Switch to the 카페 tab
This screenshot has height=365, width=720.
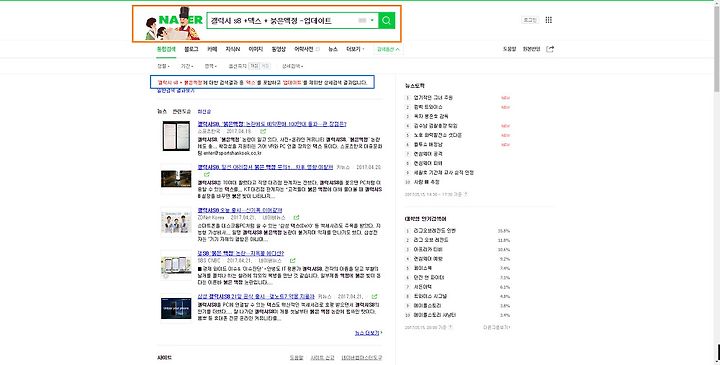coord(212,49)
